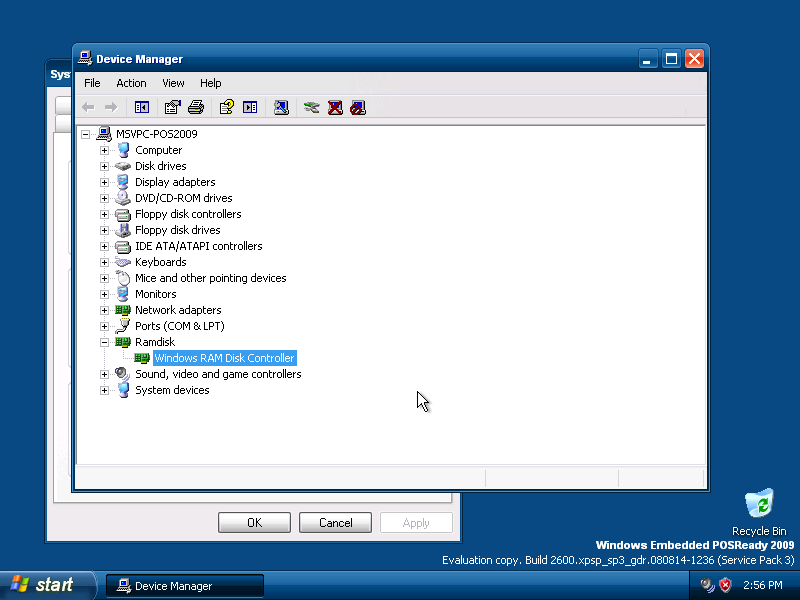Screen dimensions: 800x600
Task: Click the 2:56 PM taskbar clock
Action: point(763,585)
